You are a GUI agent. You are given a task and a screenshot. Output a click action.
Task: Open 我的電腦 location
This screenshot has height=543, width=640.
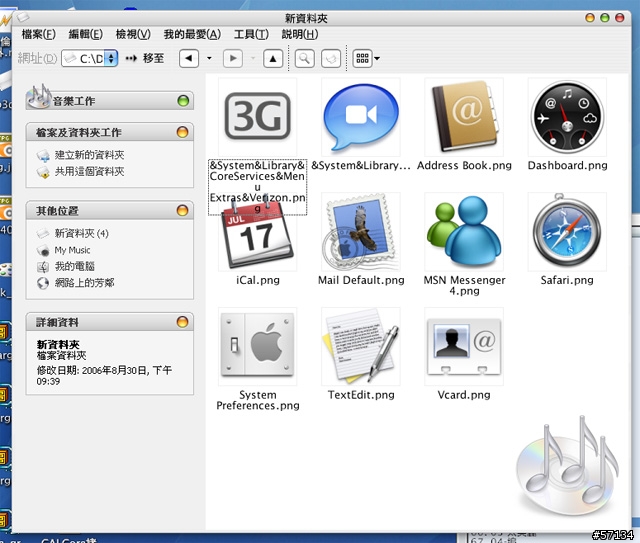tap(75, 266)
